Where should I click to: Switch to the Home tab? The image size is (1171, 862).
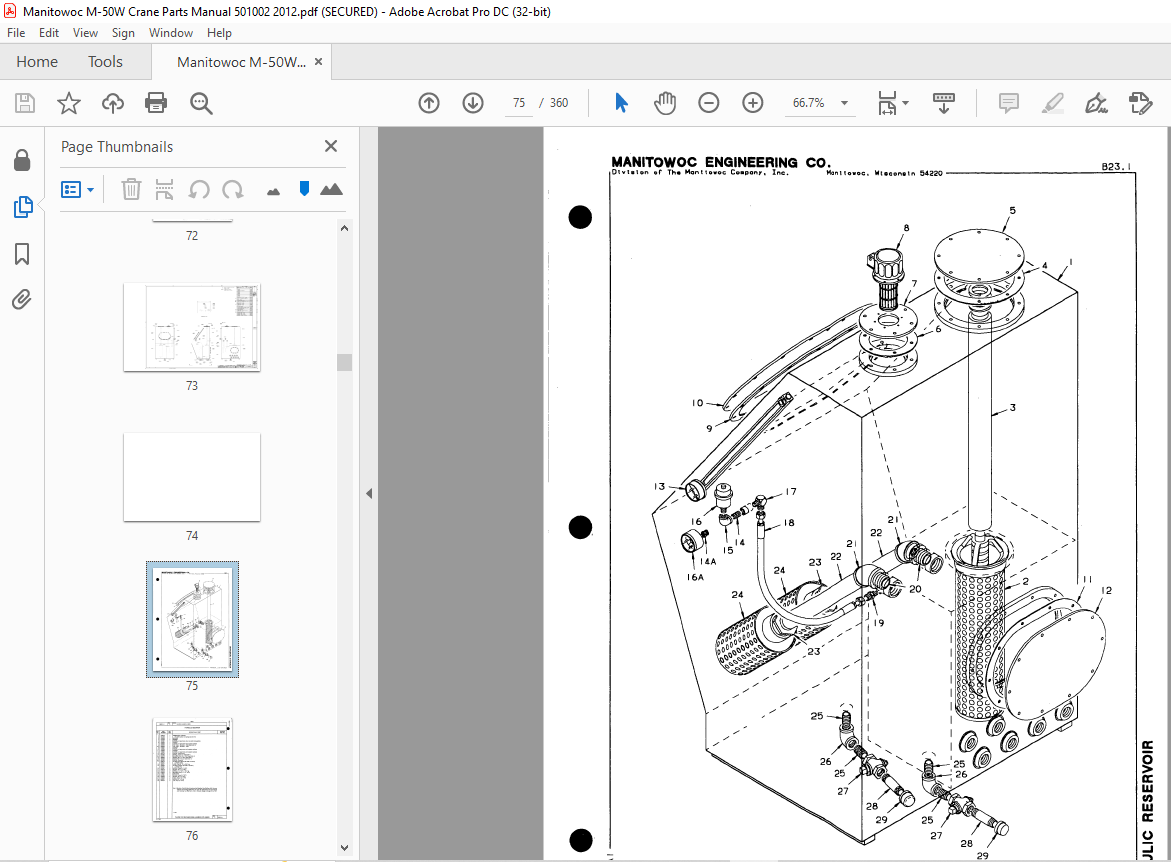tap(37, 62)
